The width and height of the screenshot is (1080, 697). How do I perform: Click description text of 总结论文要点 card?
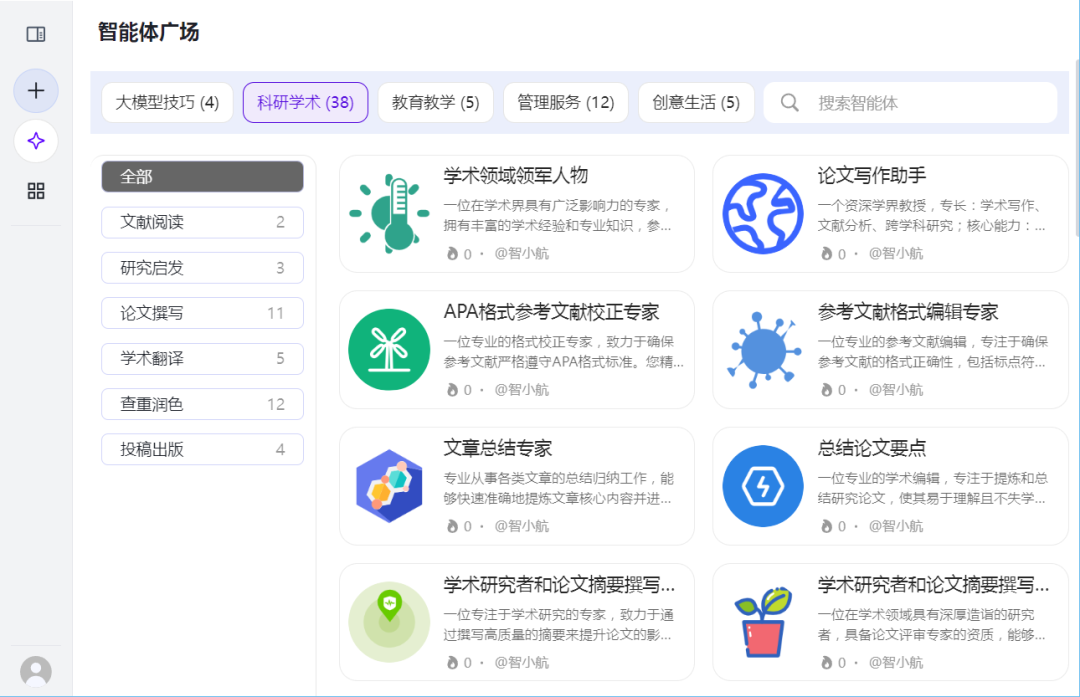pyautogui.click(x=933, y=488)
